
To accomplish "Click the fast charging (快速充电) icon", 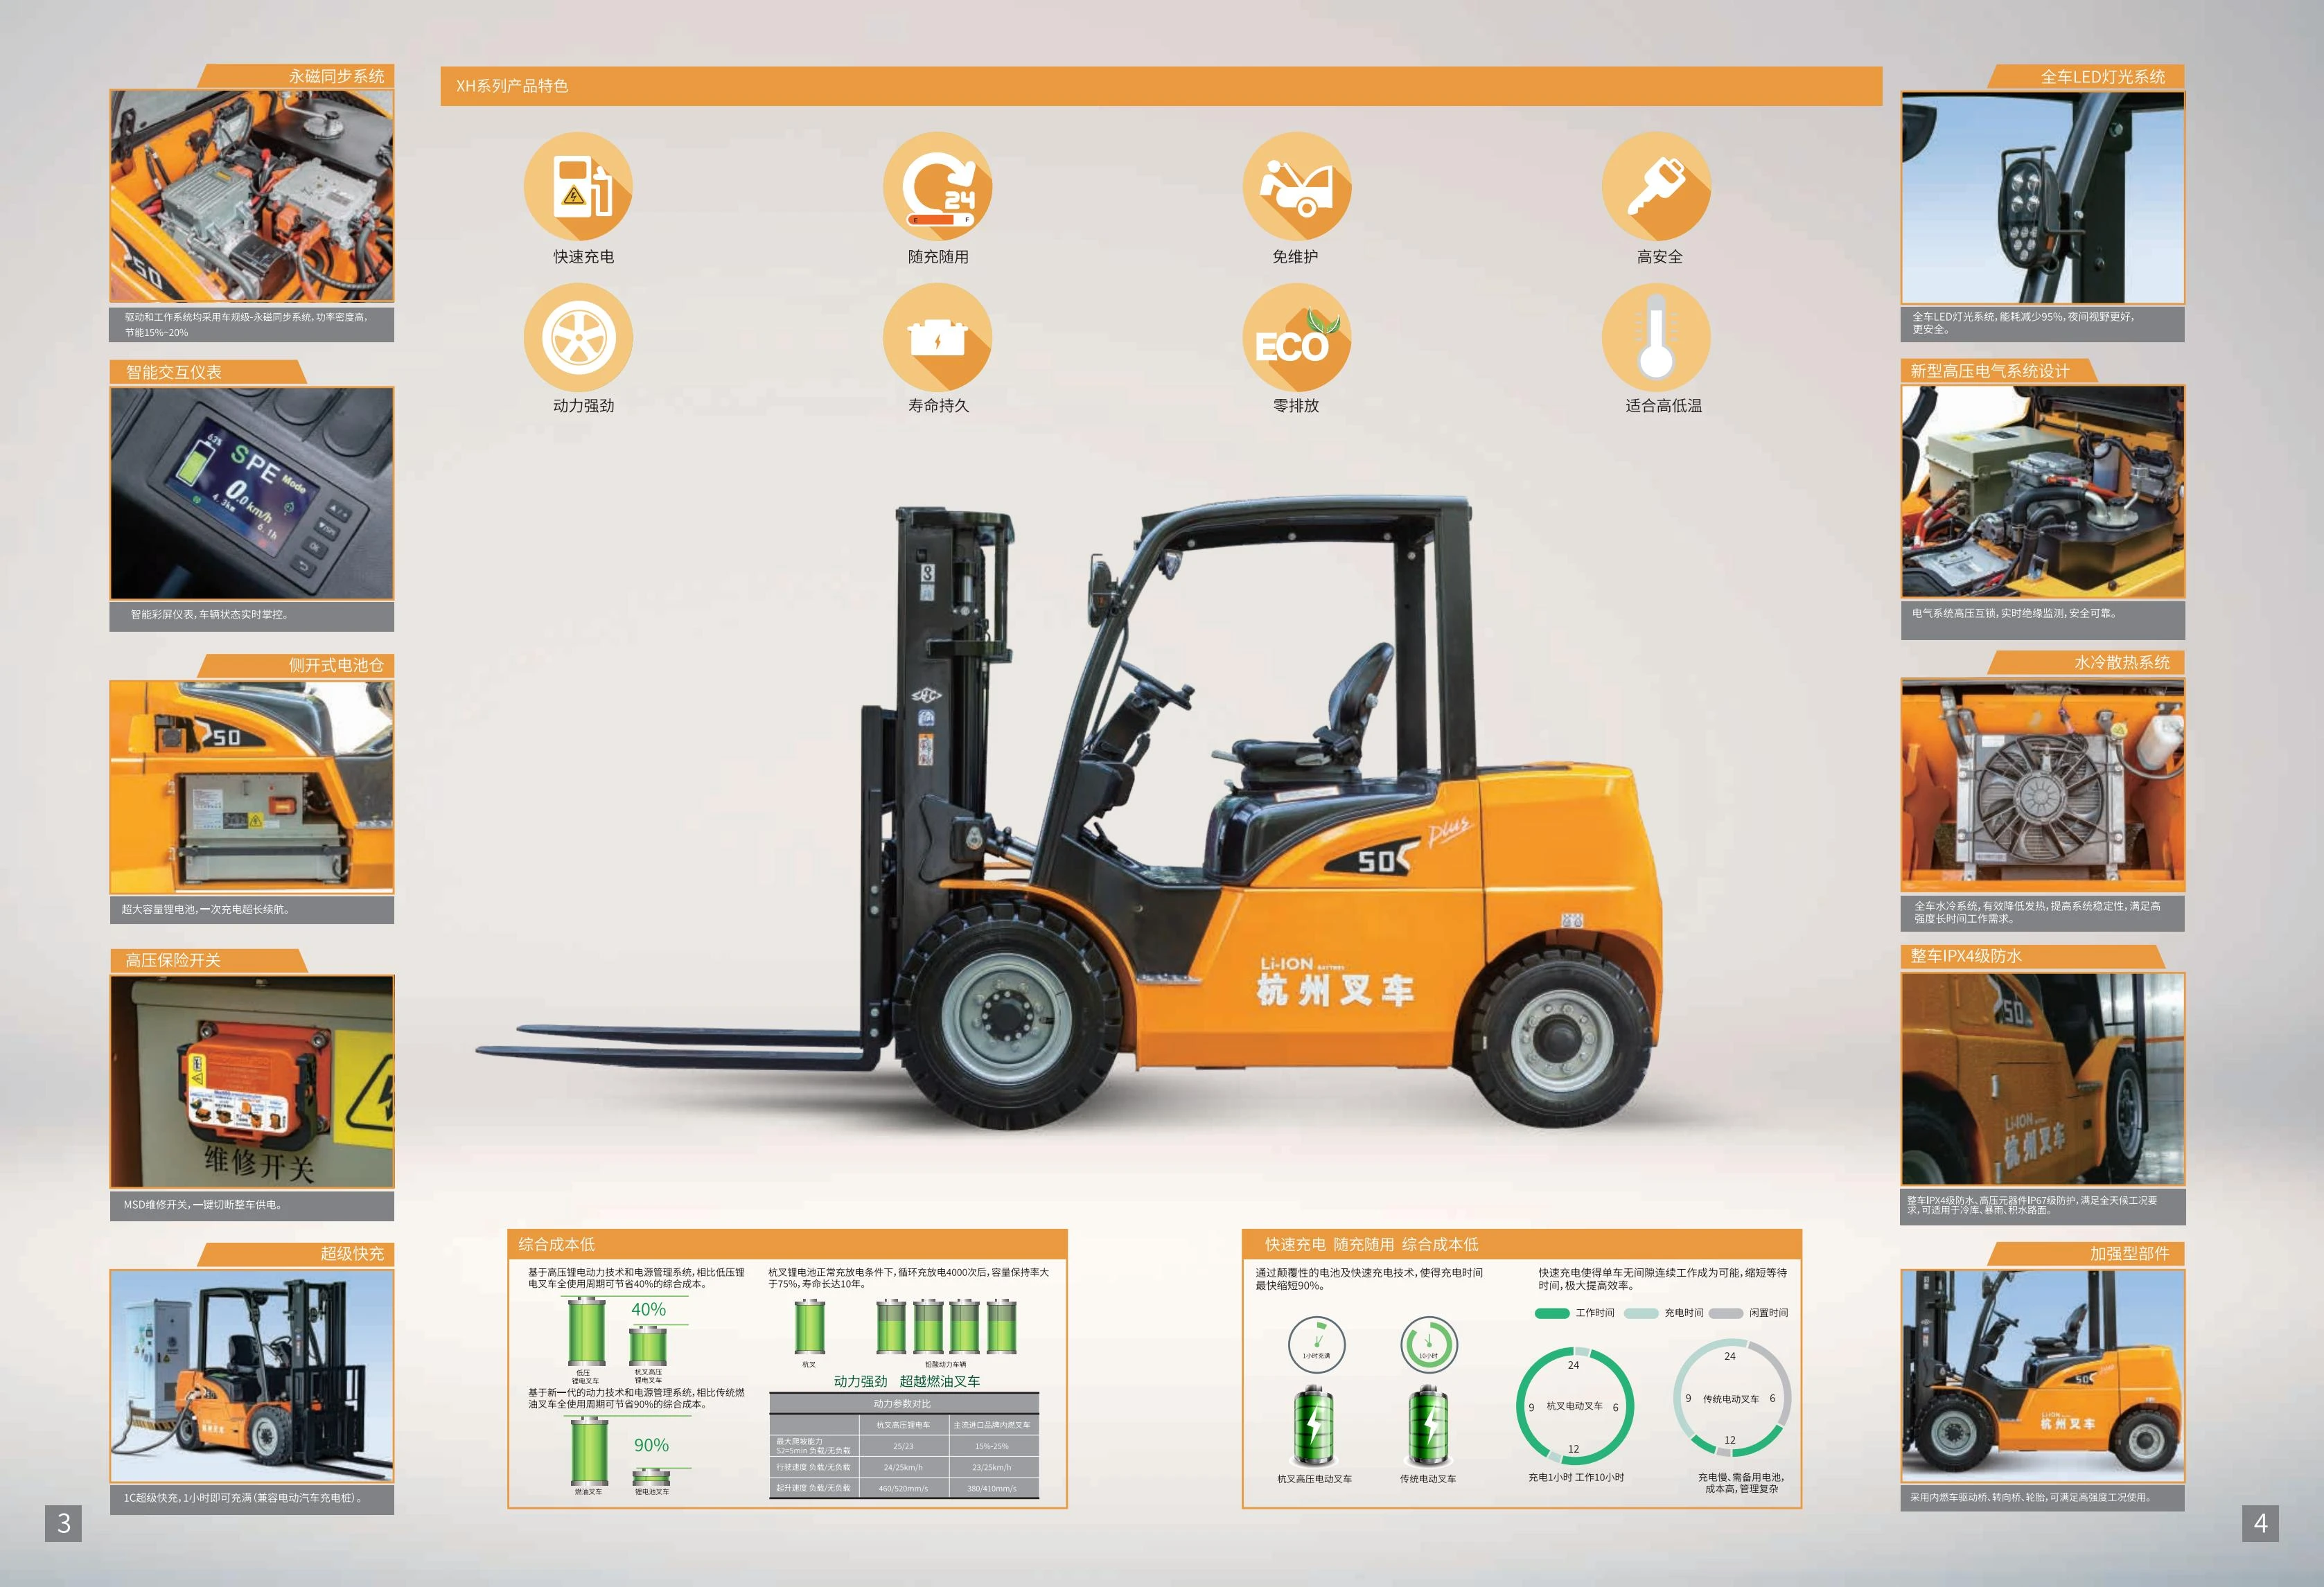I will tap(578, 186).
